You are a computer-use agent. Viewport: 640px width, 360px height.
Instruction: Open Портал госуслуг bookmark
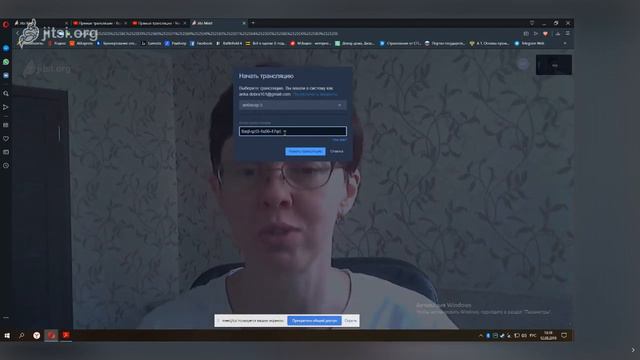click(445, 43)
